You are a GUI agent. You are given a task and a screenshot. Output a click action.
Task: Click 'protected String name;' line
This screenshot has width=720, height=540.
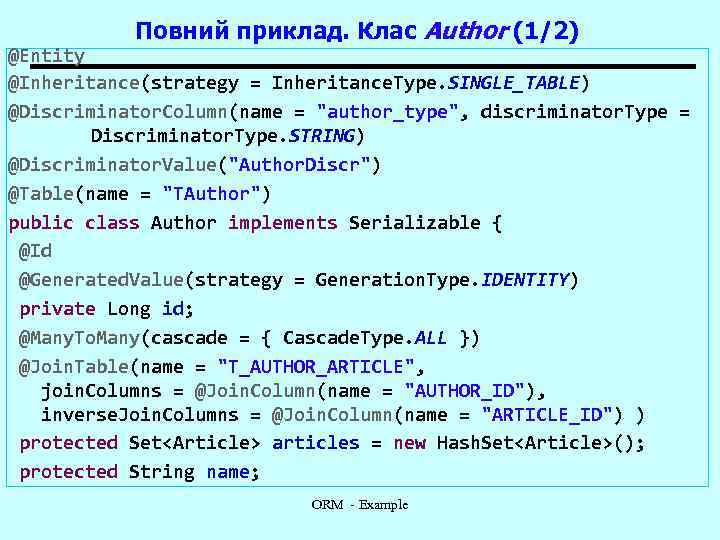coord(139,472)
